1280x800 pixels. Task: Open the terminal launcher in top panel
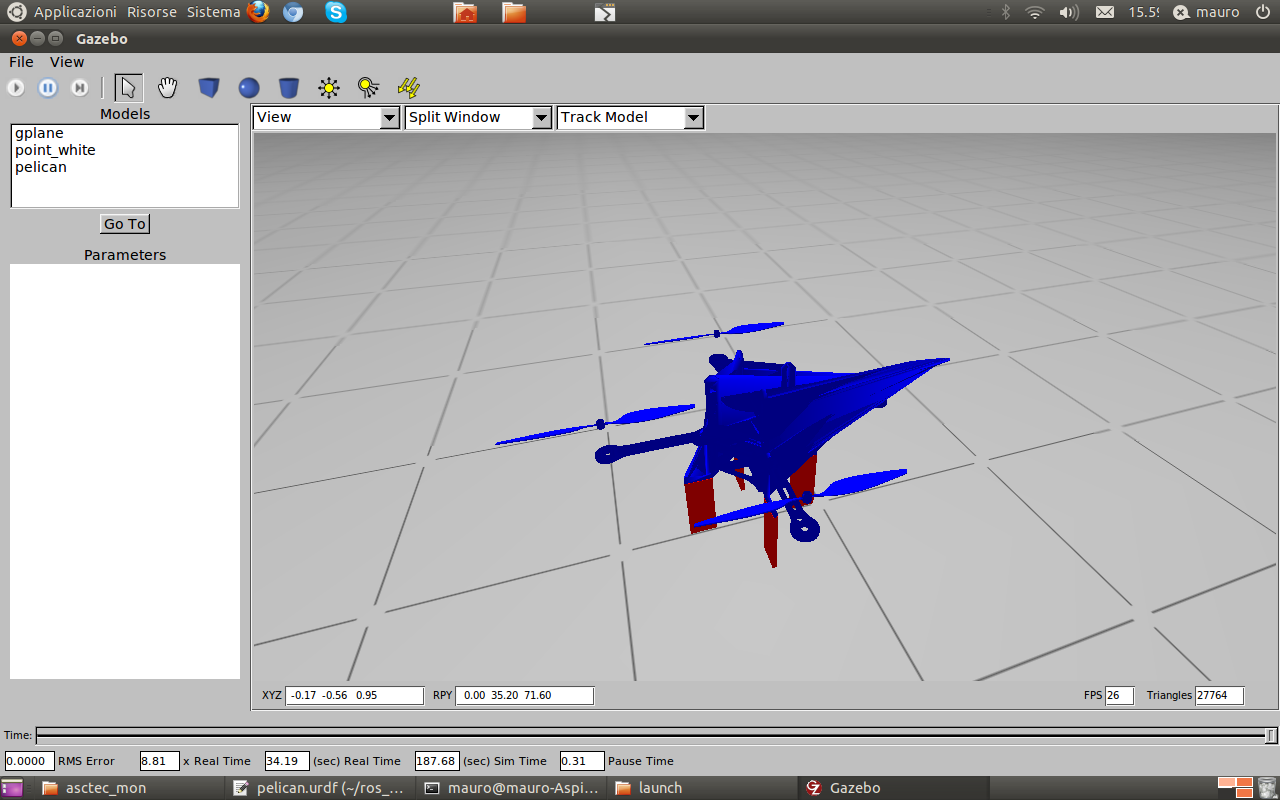pos(605,12)
